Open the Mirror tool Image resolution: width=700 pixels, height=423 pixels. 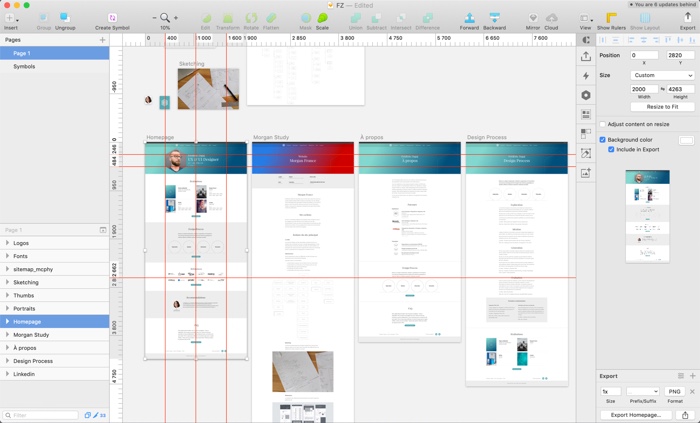coord(532,18)
